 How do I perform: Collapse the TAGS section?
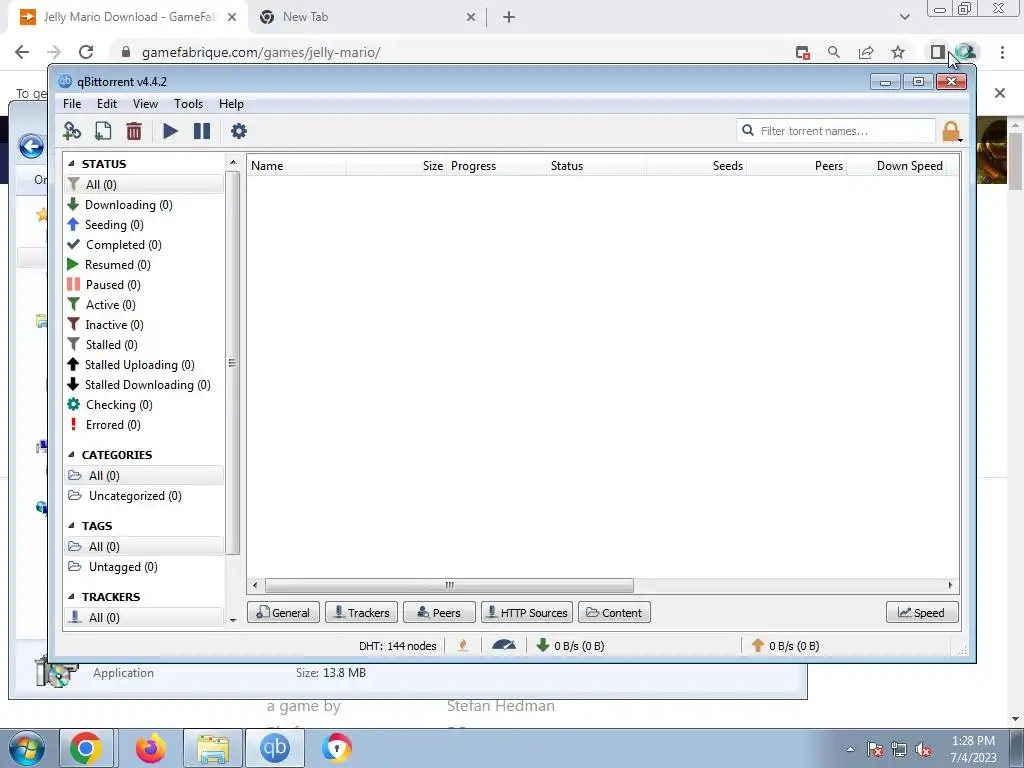tap(71, 526)
